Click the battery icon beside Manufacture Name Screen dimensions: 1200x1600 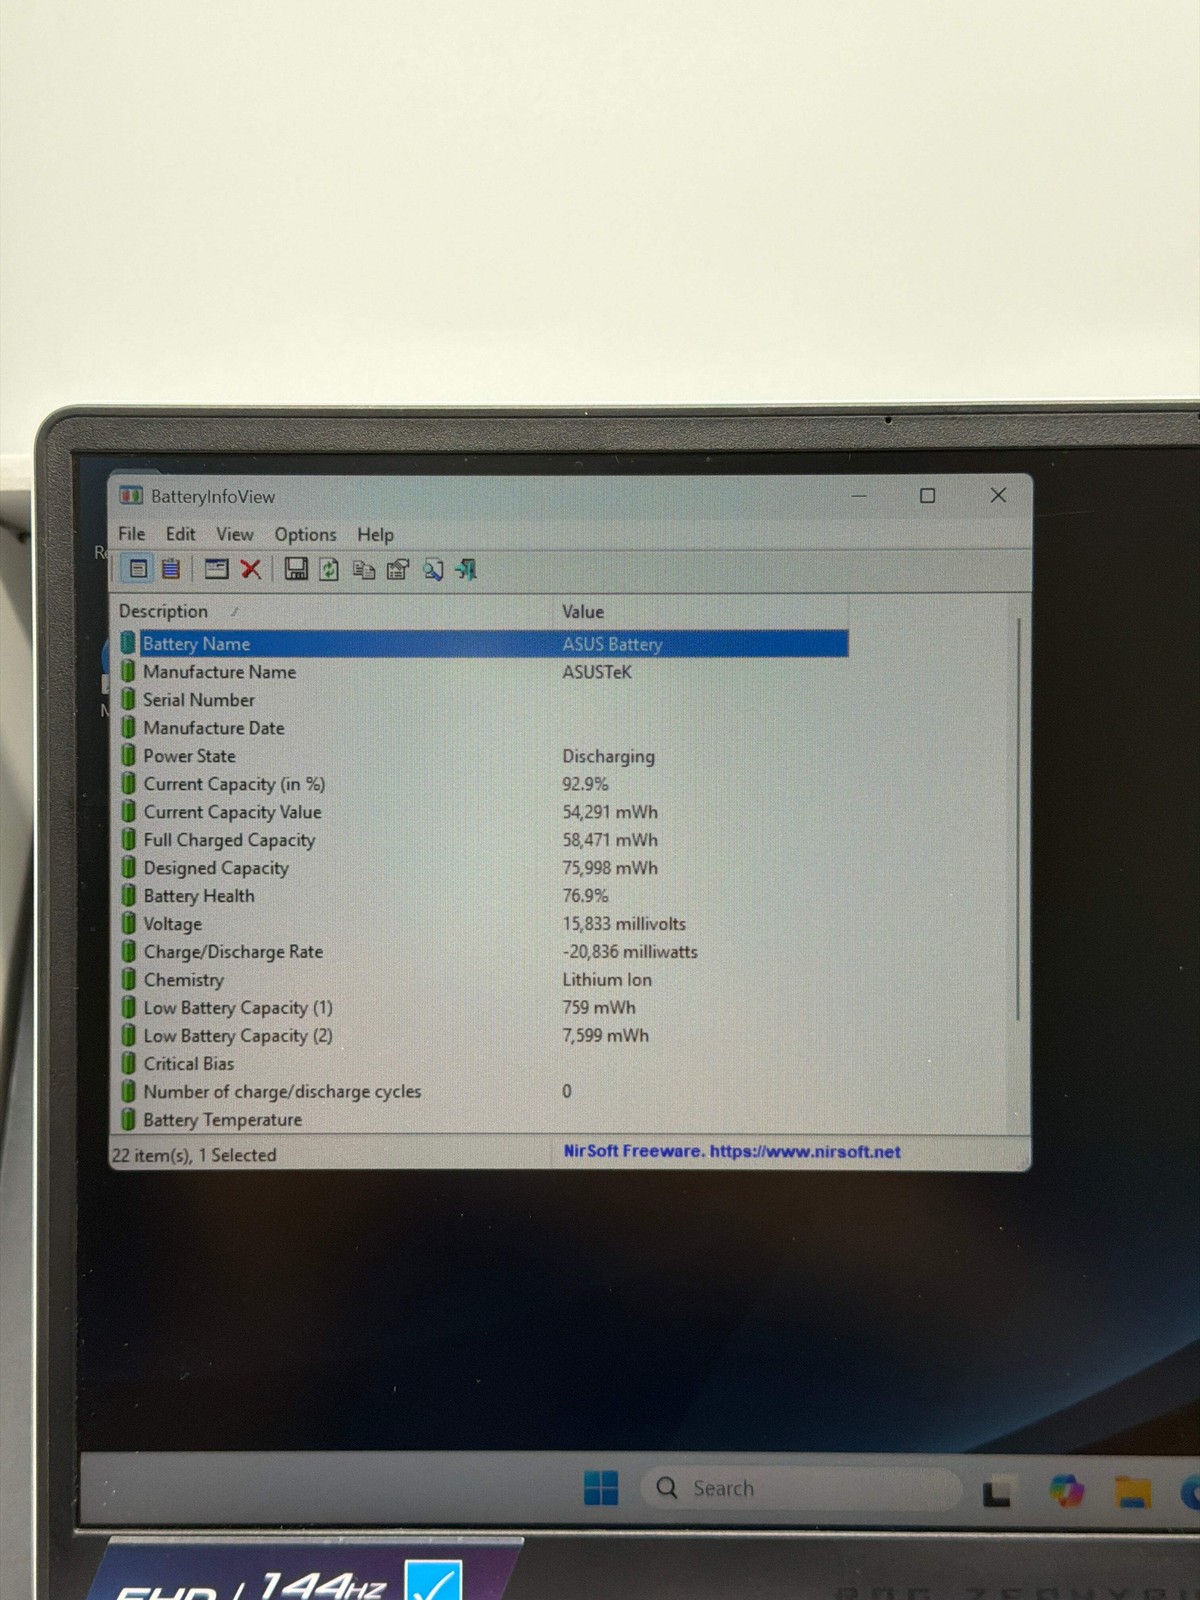[128, 671]
